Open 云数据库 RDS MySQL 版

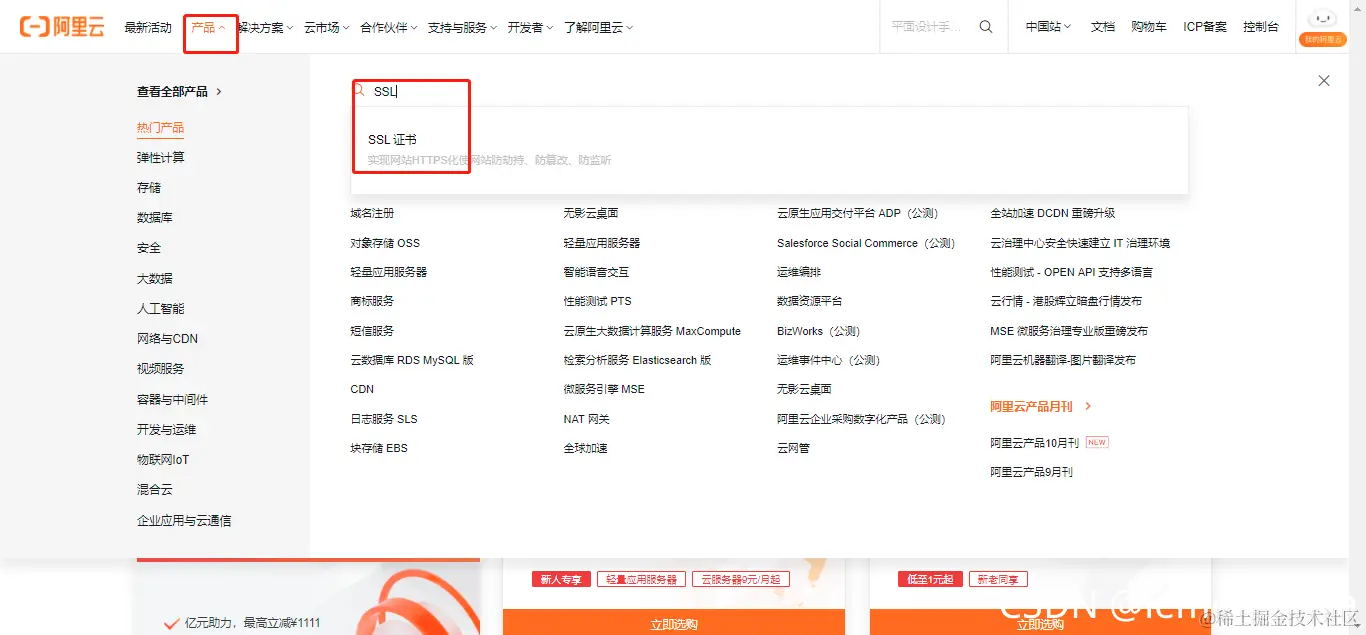pyautogui.click(x=412, y=360)
